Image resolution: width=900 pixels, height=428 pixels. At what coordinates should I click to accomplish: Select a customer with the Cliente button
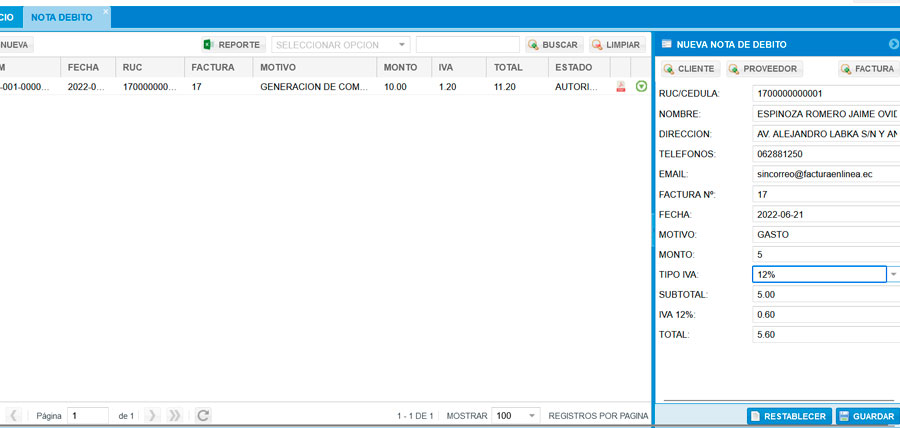pyautogui.click(x=689, y=69)
